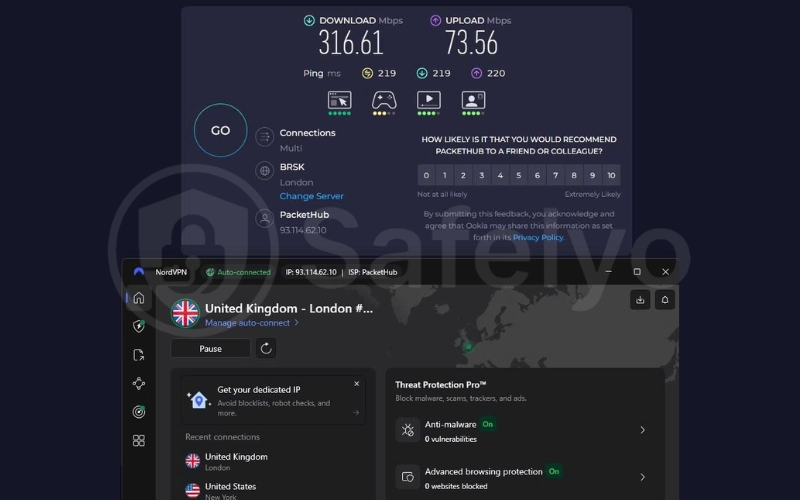This screenshot has height=500, width=800.
Task: Click the IP: 93.114.62.10 title text
Action: pos(311,272)
